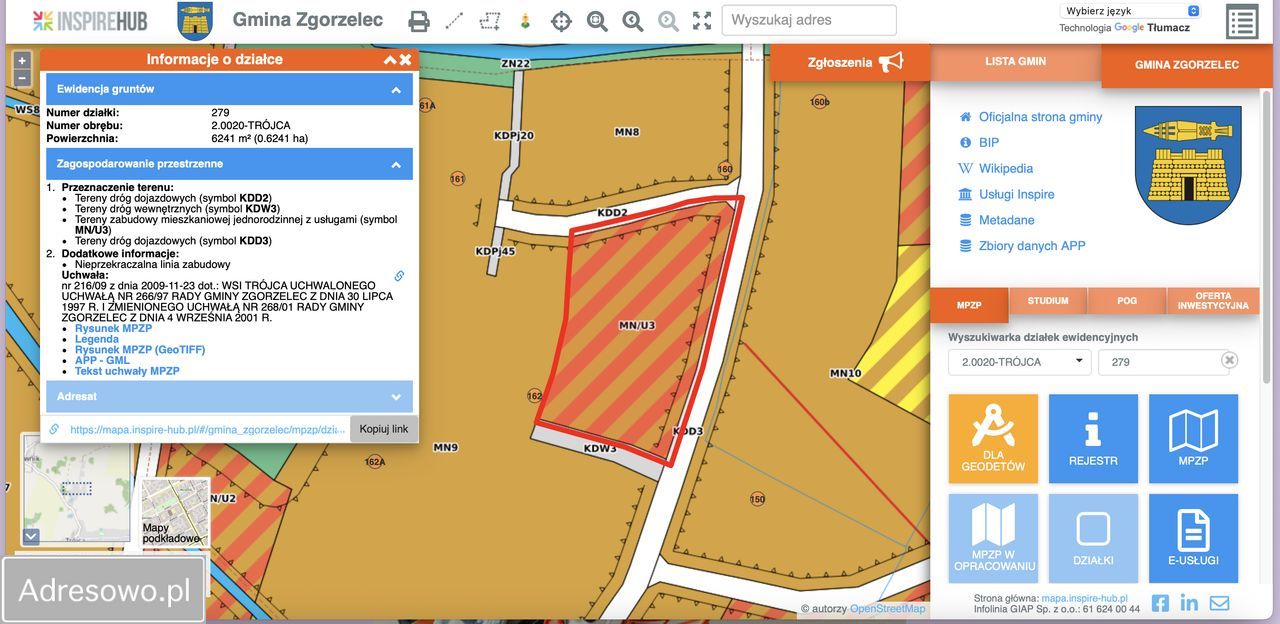
Task: Click the MPZP map tile
Action: click(1193, 439)
